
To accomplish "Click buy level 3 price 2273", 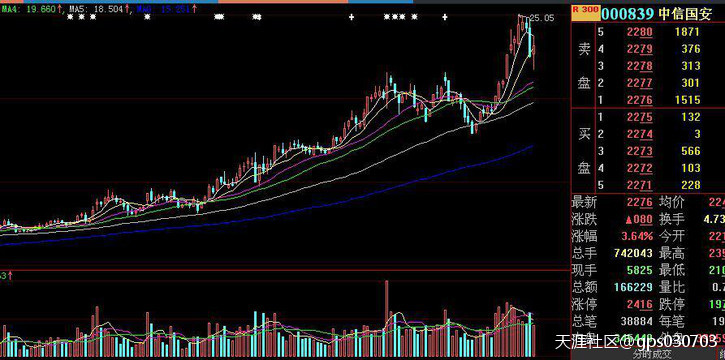I will point(639,151).
